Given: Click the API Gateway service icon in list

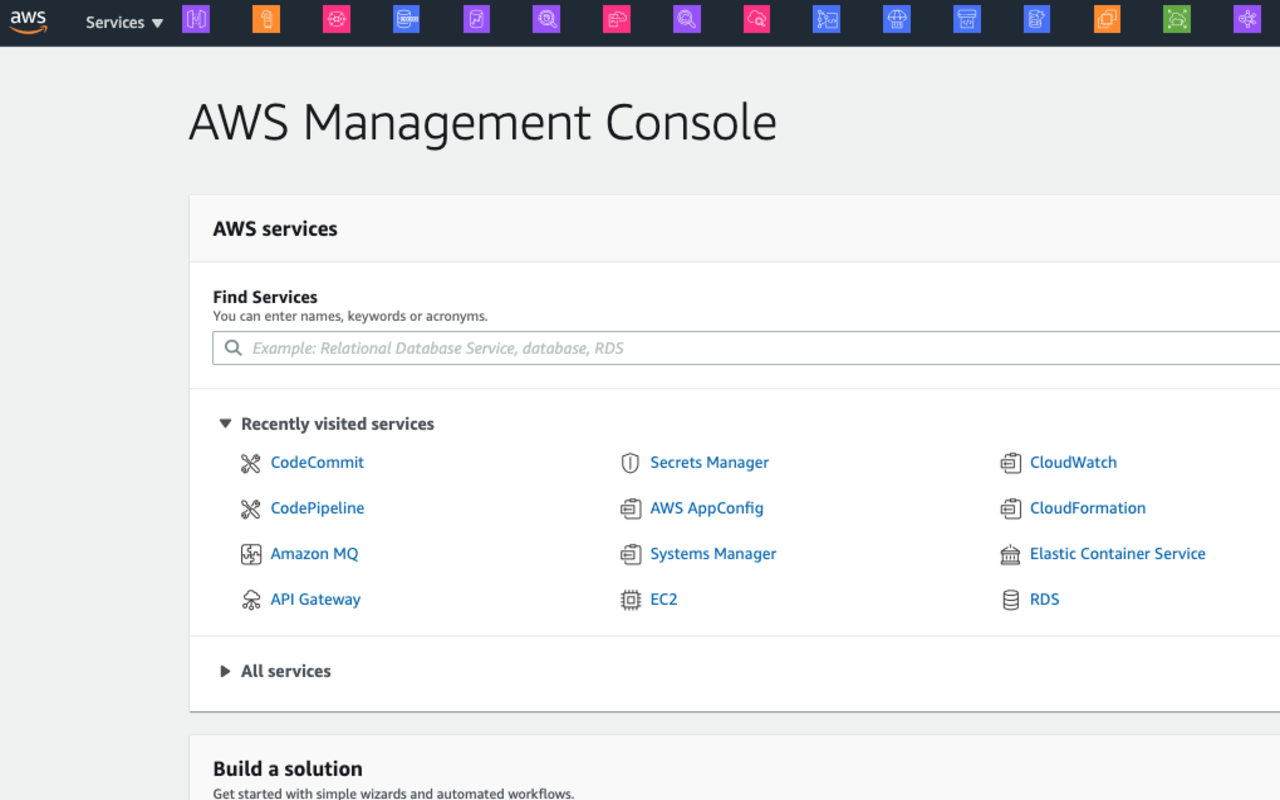Looking at the screenshot, I should coord(251,600).
